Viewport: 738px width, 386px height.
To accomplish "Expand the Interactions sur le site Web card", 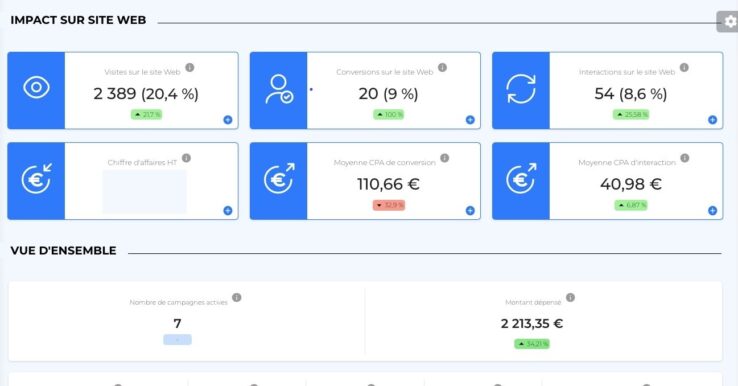I will (713, 120).
